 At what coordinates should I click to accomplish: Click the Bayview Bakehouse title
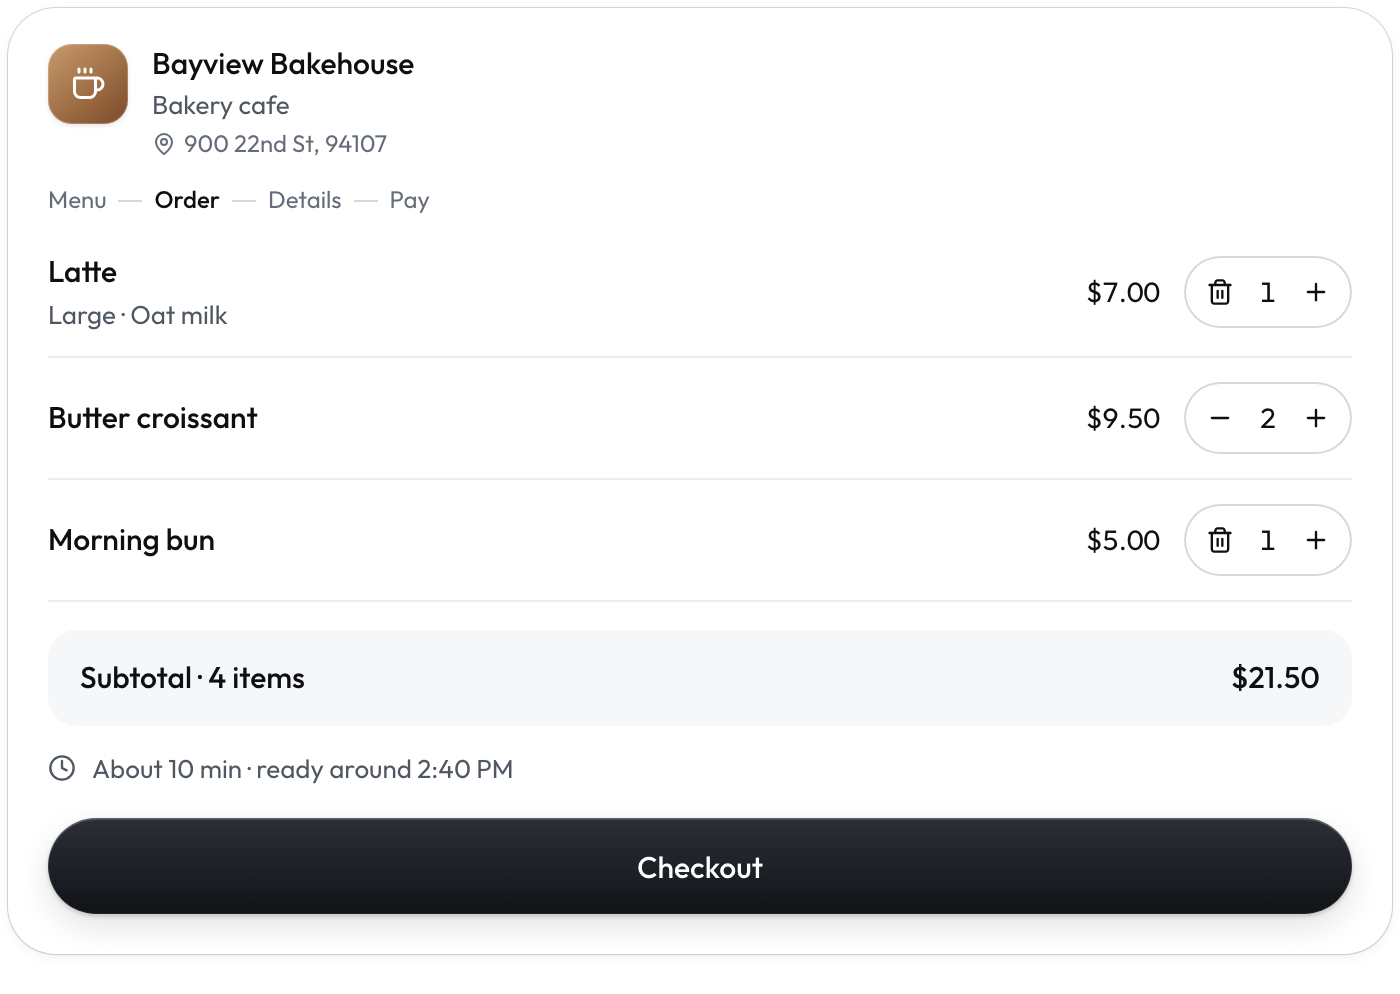[x=283, y=64]
